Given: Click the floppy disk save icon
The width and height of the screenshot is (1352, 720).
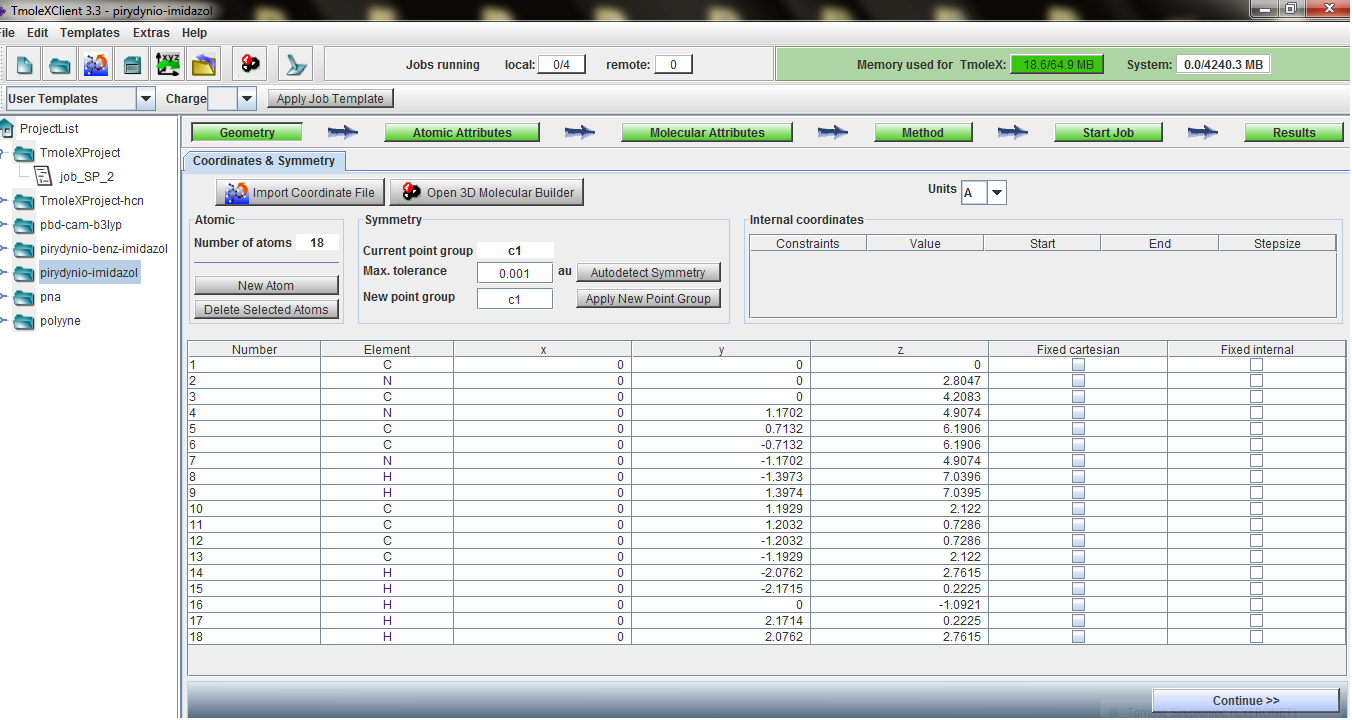Looking at the screenshot, I should click(x=132, y=65).
